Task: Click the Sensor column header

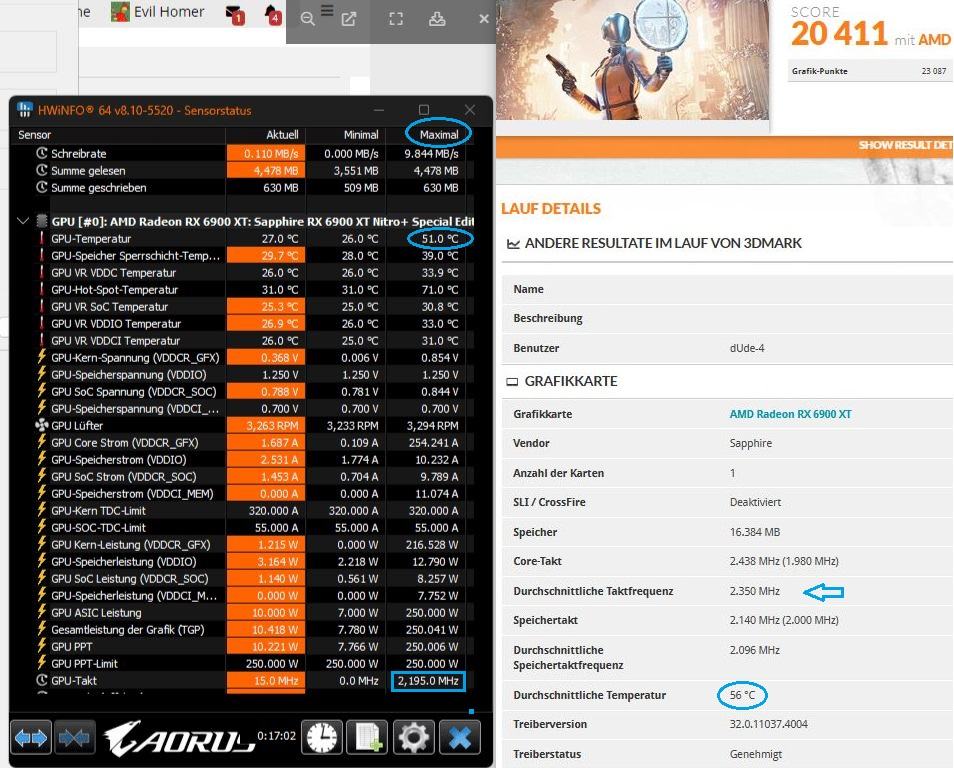Action: pyautogui.click(x=35, y=134)
